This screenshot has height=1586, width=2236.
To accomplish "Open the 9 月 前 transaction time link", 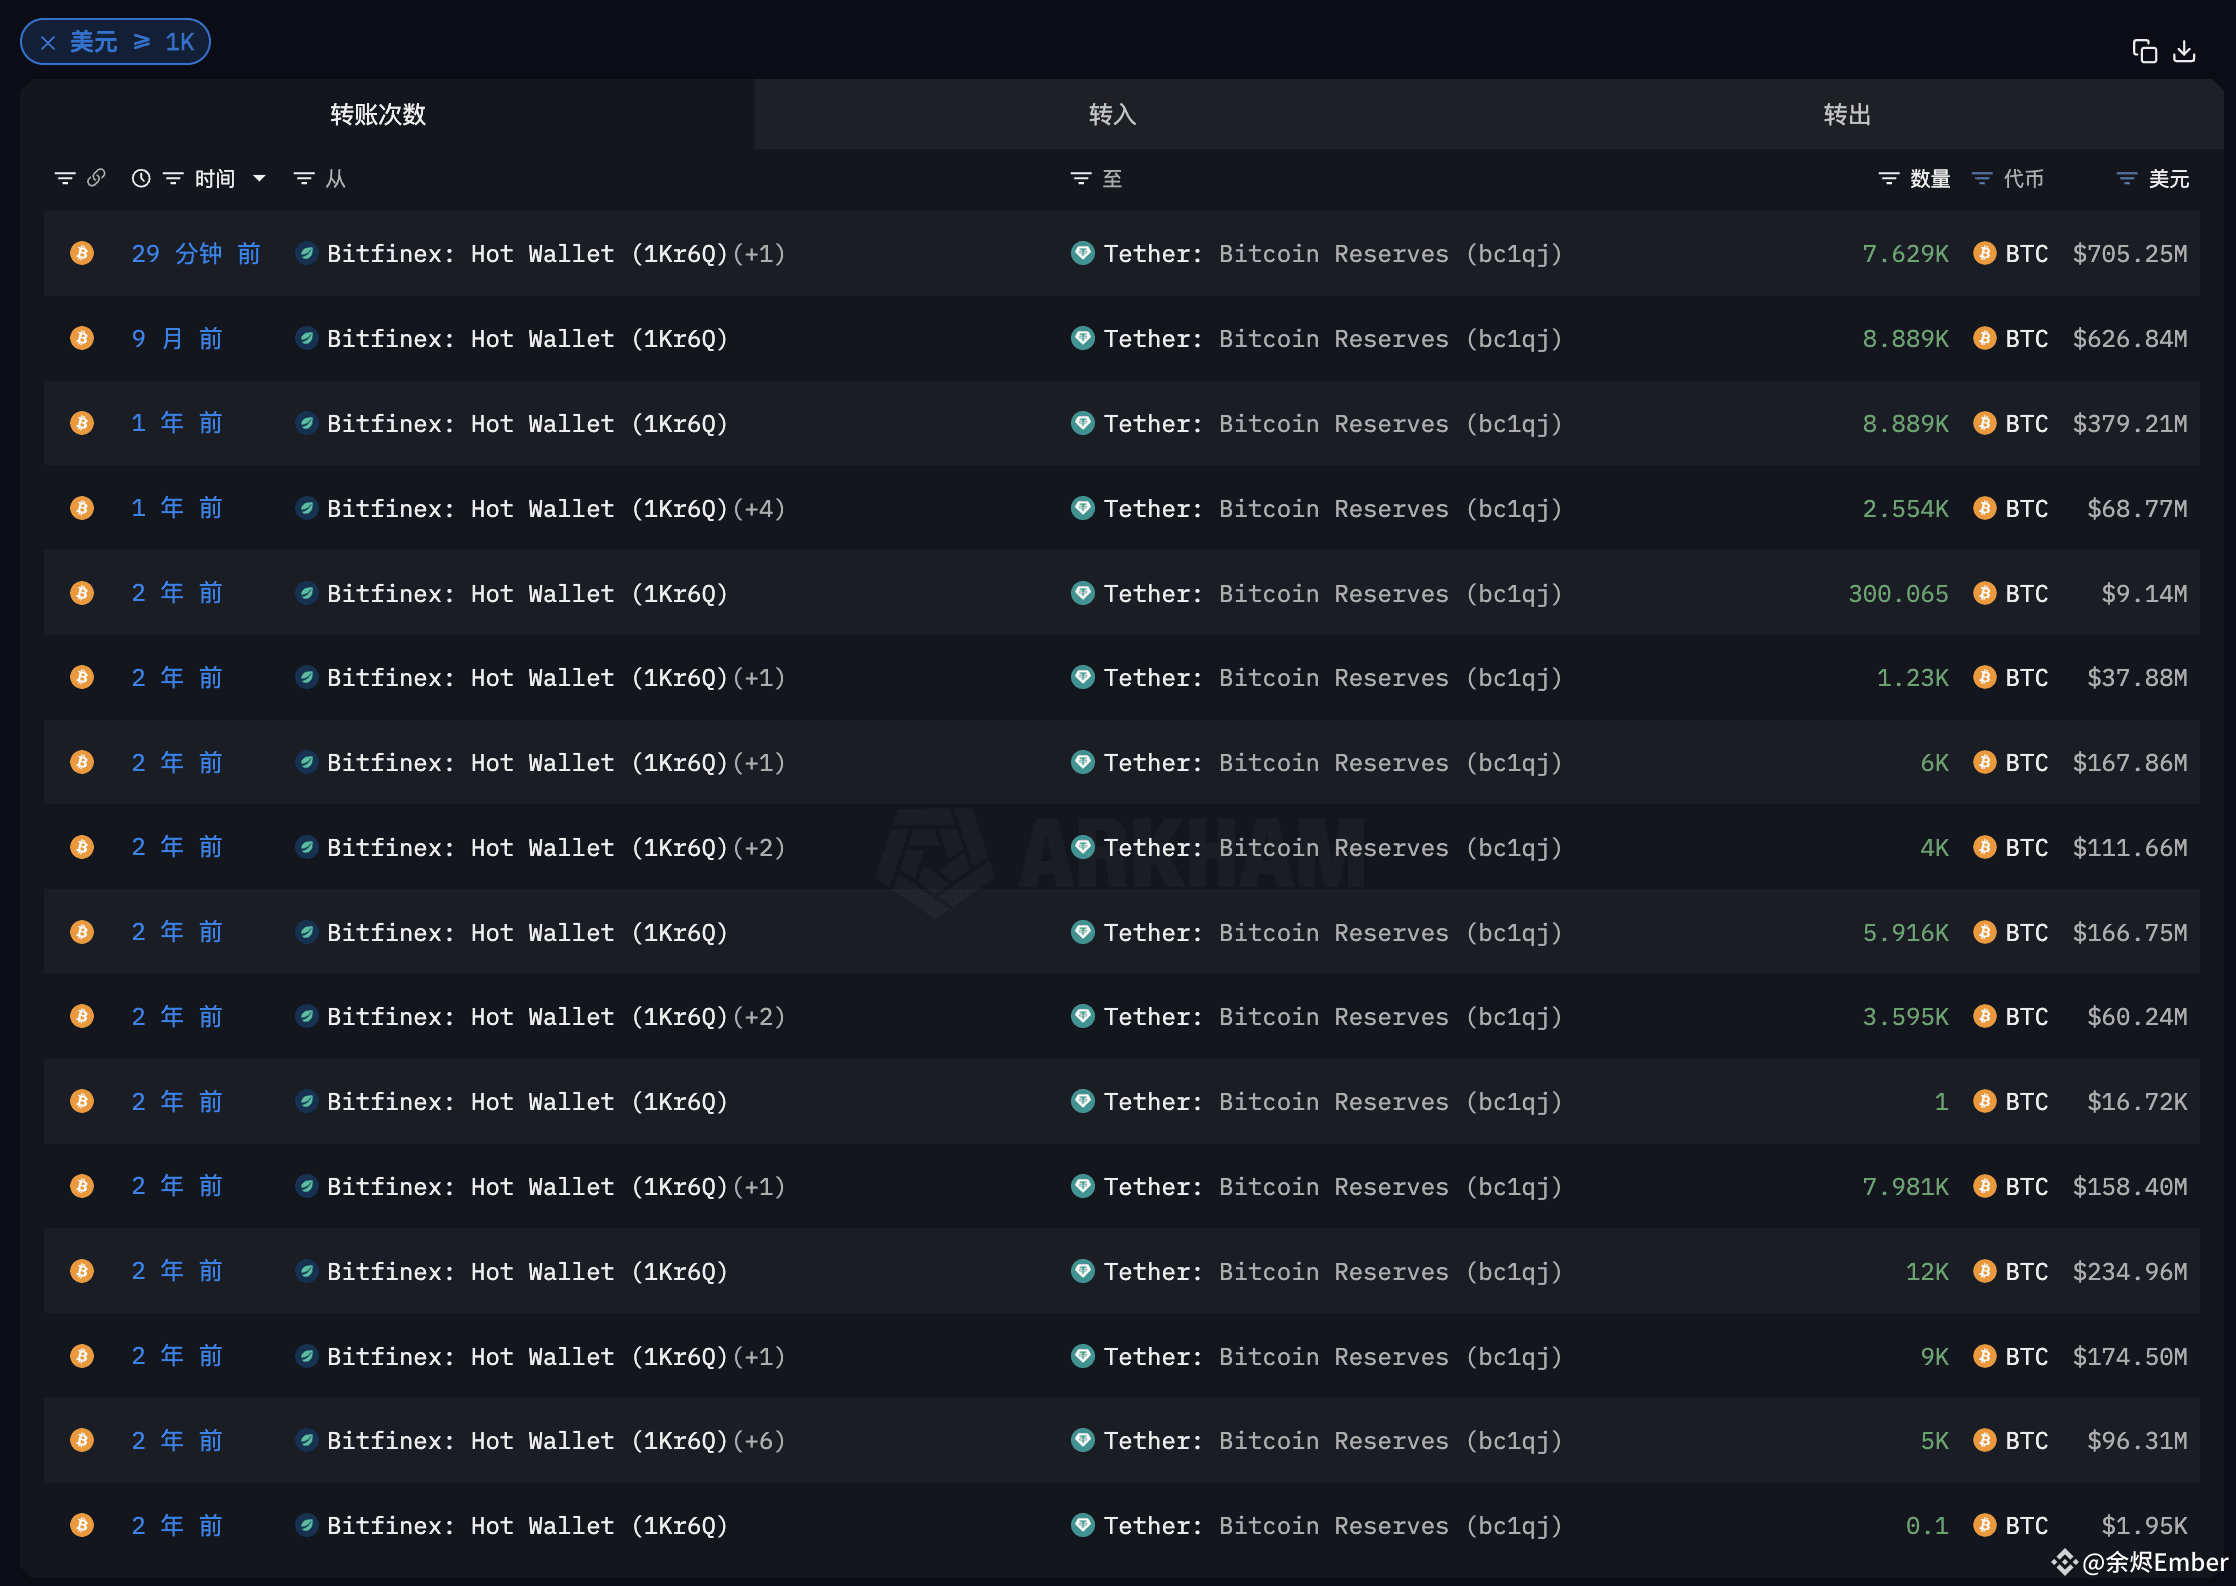I will tap(177, 339).
